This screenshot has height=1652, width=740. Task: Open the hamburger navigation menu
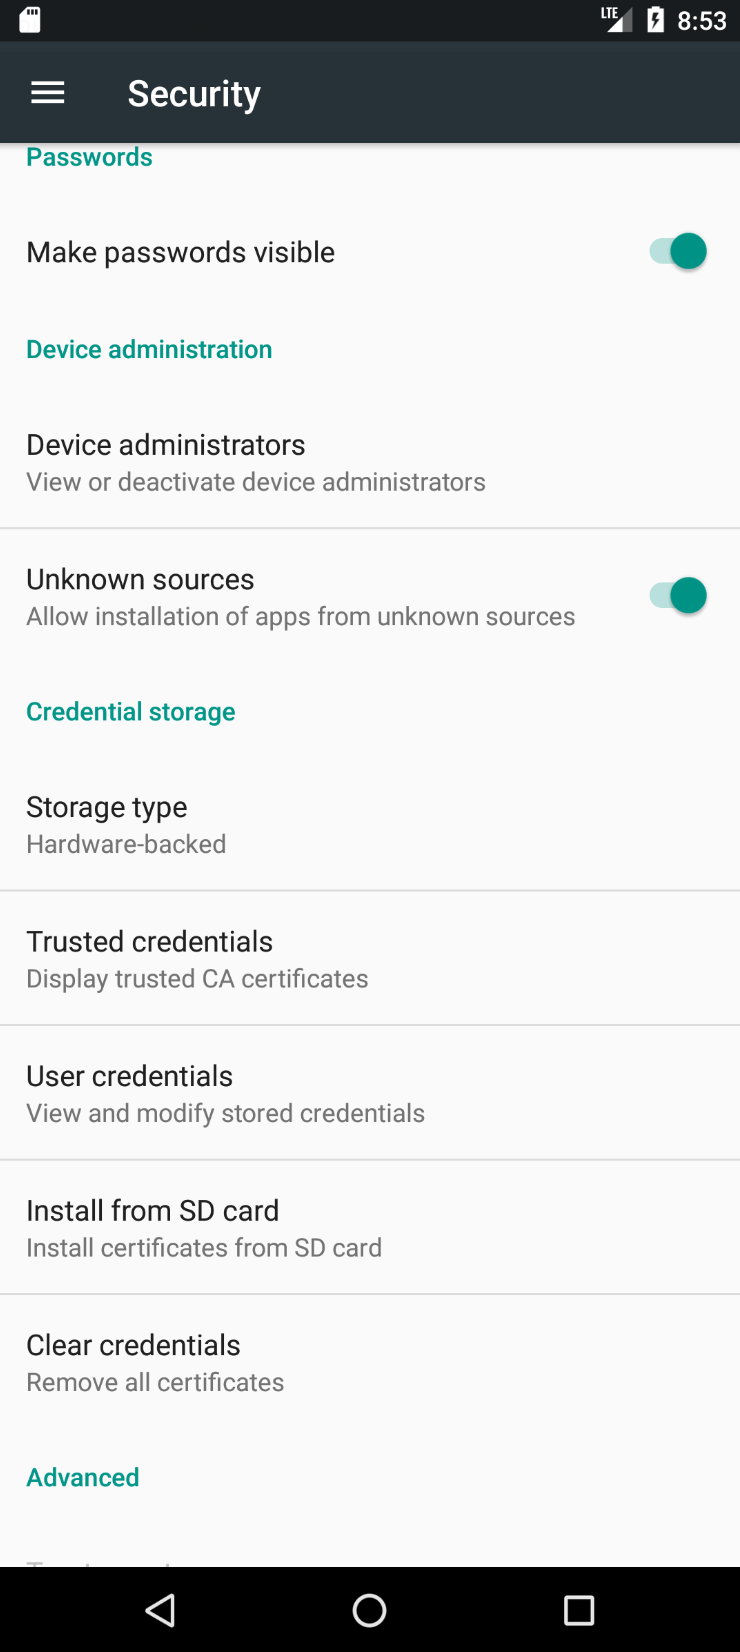pos(48,93)
